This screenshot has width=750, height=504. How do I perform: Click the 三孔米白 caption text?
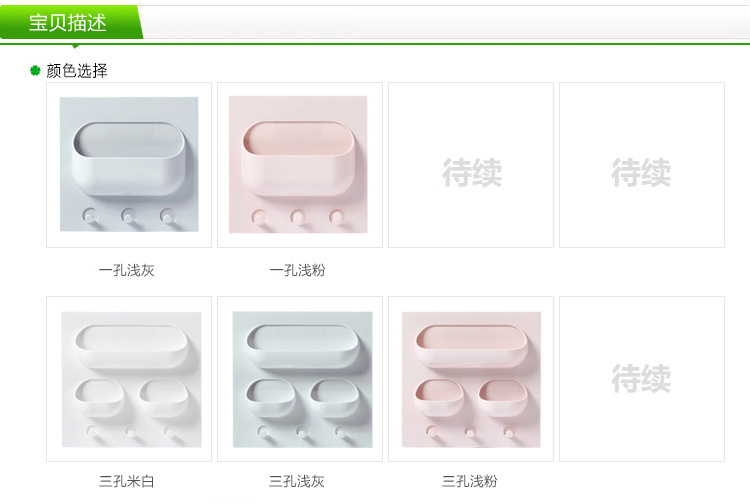pos(127,481)
